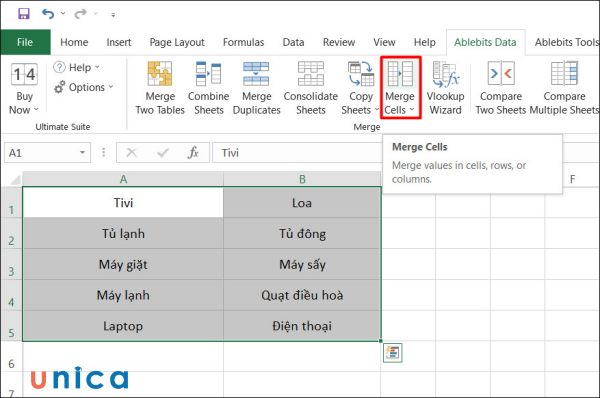Open the File tab
This screenshot has height=398, width=600.
(x=25, y=42)
